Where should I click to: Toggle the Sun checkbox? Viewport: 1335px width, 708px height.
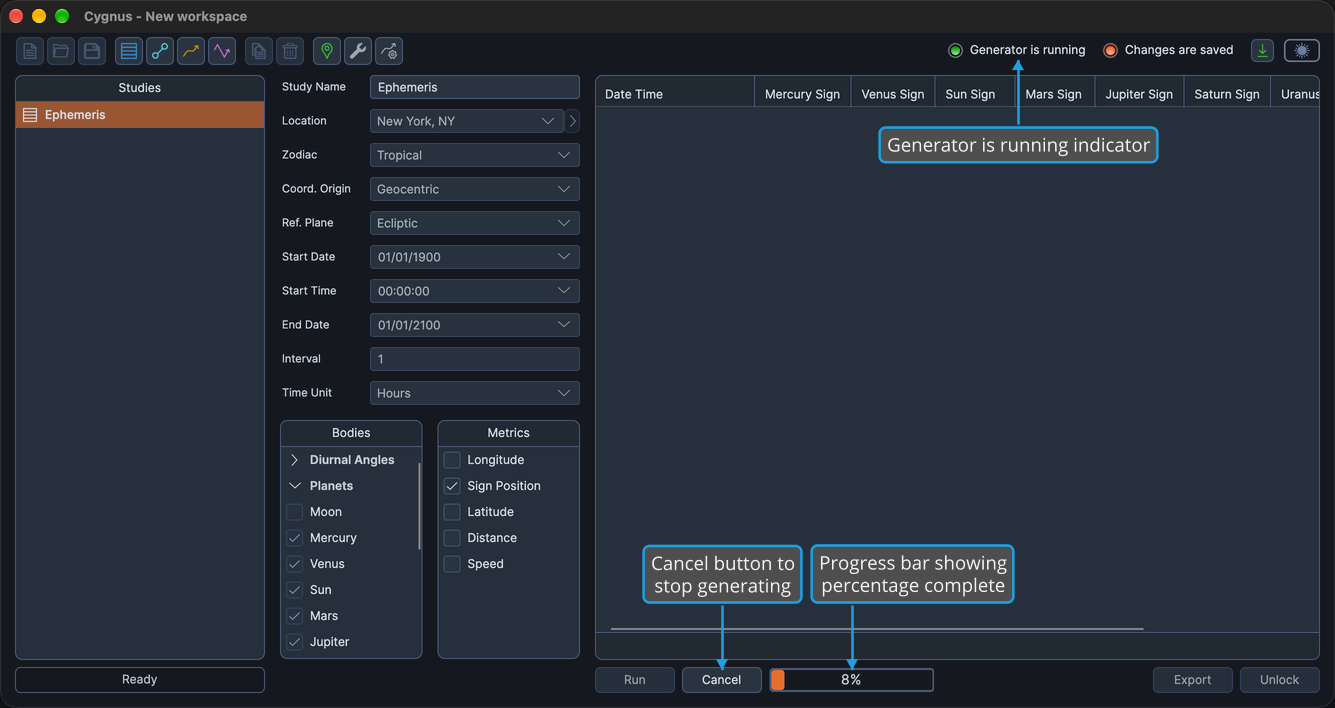(295, 590)
